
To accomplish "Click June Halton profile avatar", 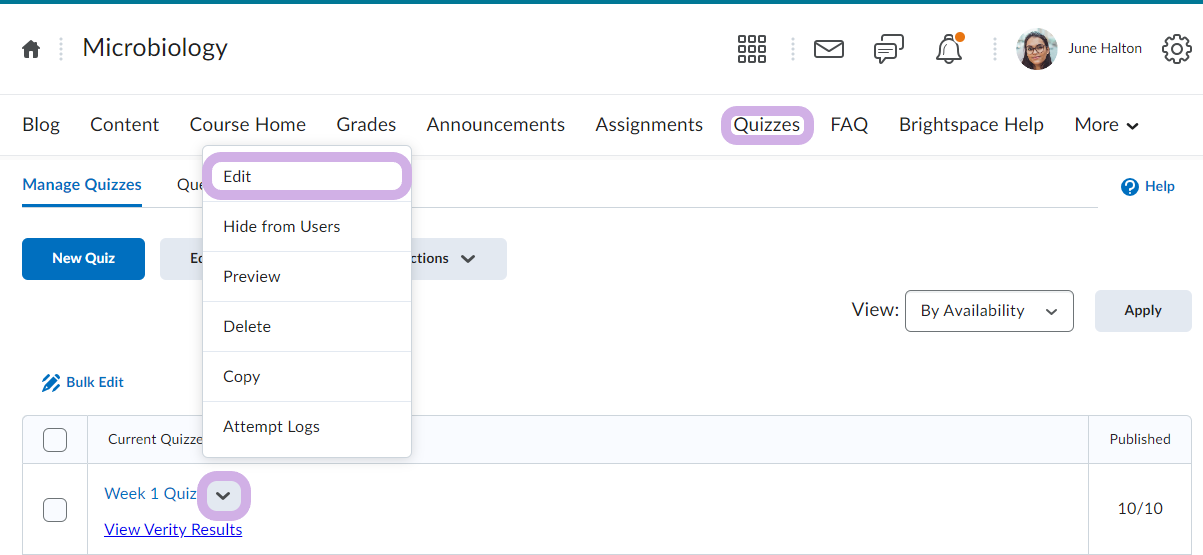I will point(1036,49).
